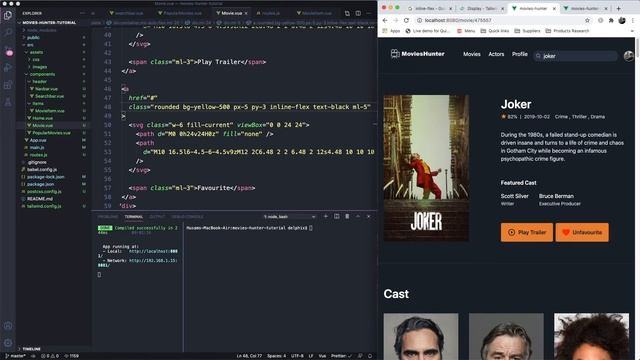
Task: Switch to the PopularMovies.vue editor tab
Action: point(182,13)
